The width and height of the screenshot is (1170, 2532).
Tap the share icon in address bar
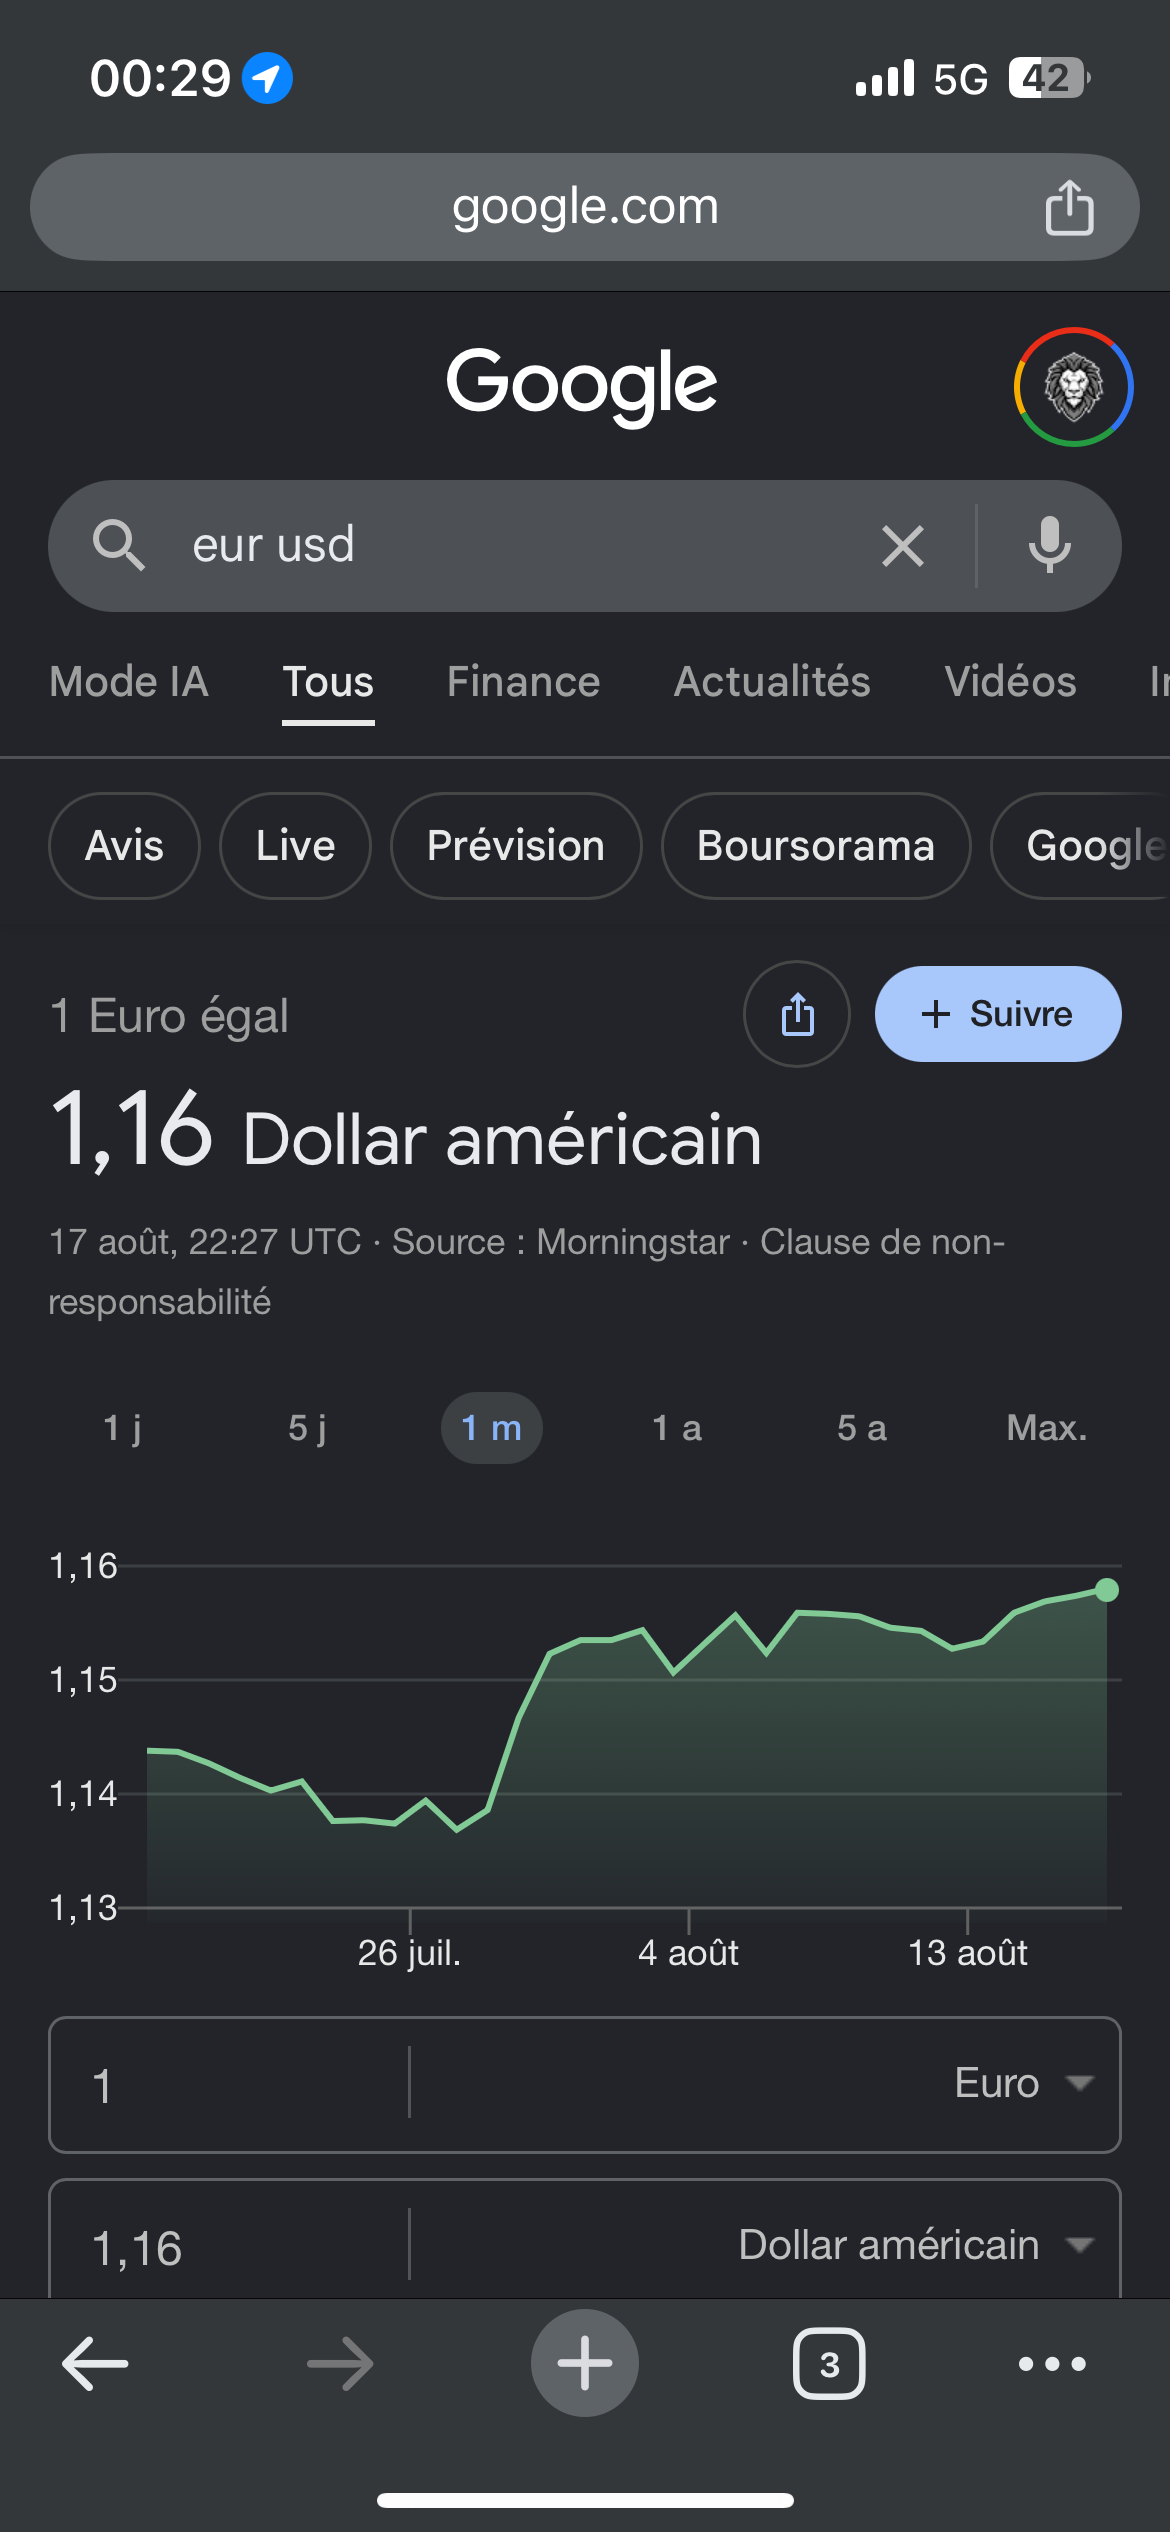(x=1069, y=208)
